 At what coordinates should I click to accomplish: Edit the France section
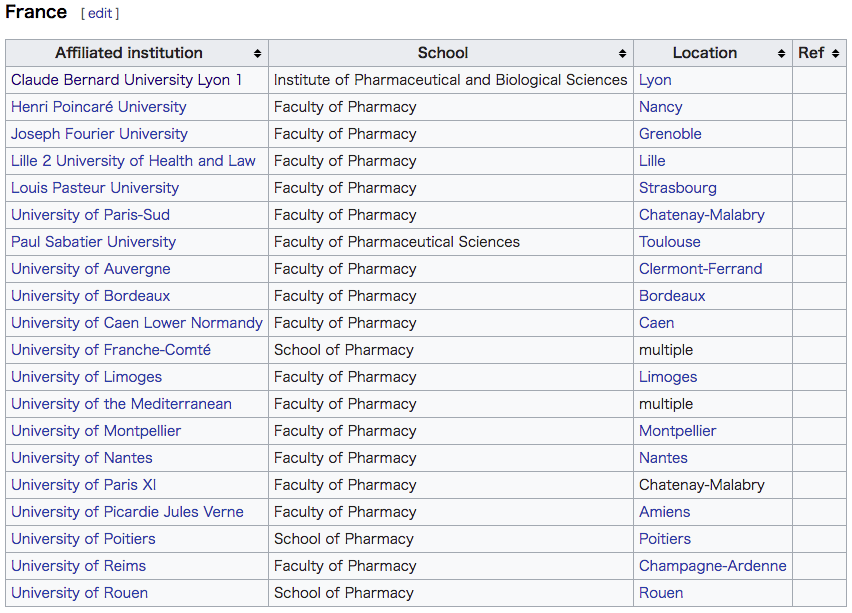click(100, 14)
